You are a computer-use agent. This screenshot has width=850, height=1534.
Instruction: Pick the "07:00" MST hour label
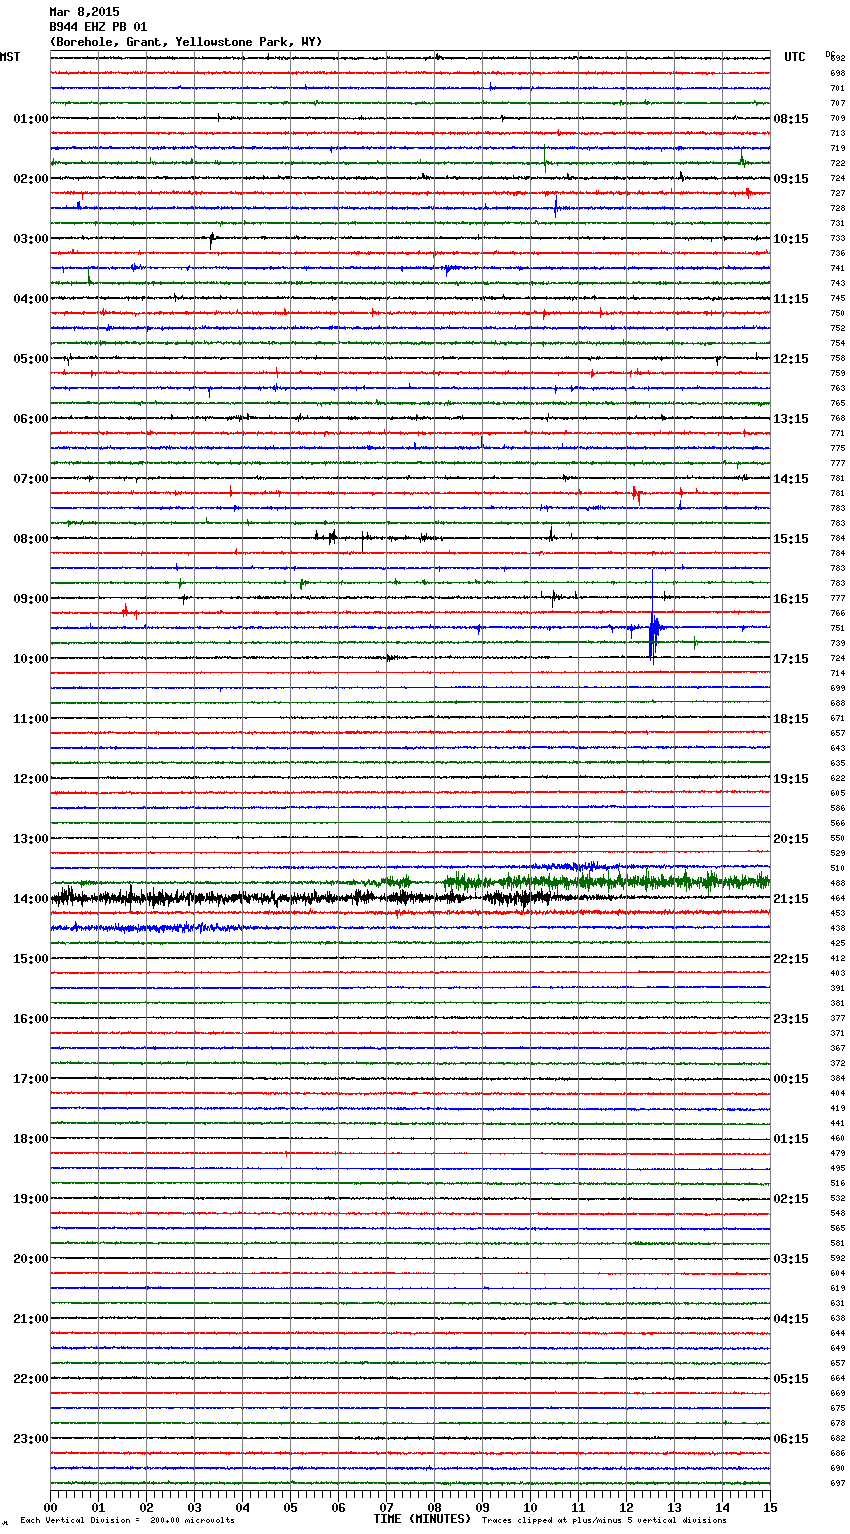(x=31, y=479)
